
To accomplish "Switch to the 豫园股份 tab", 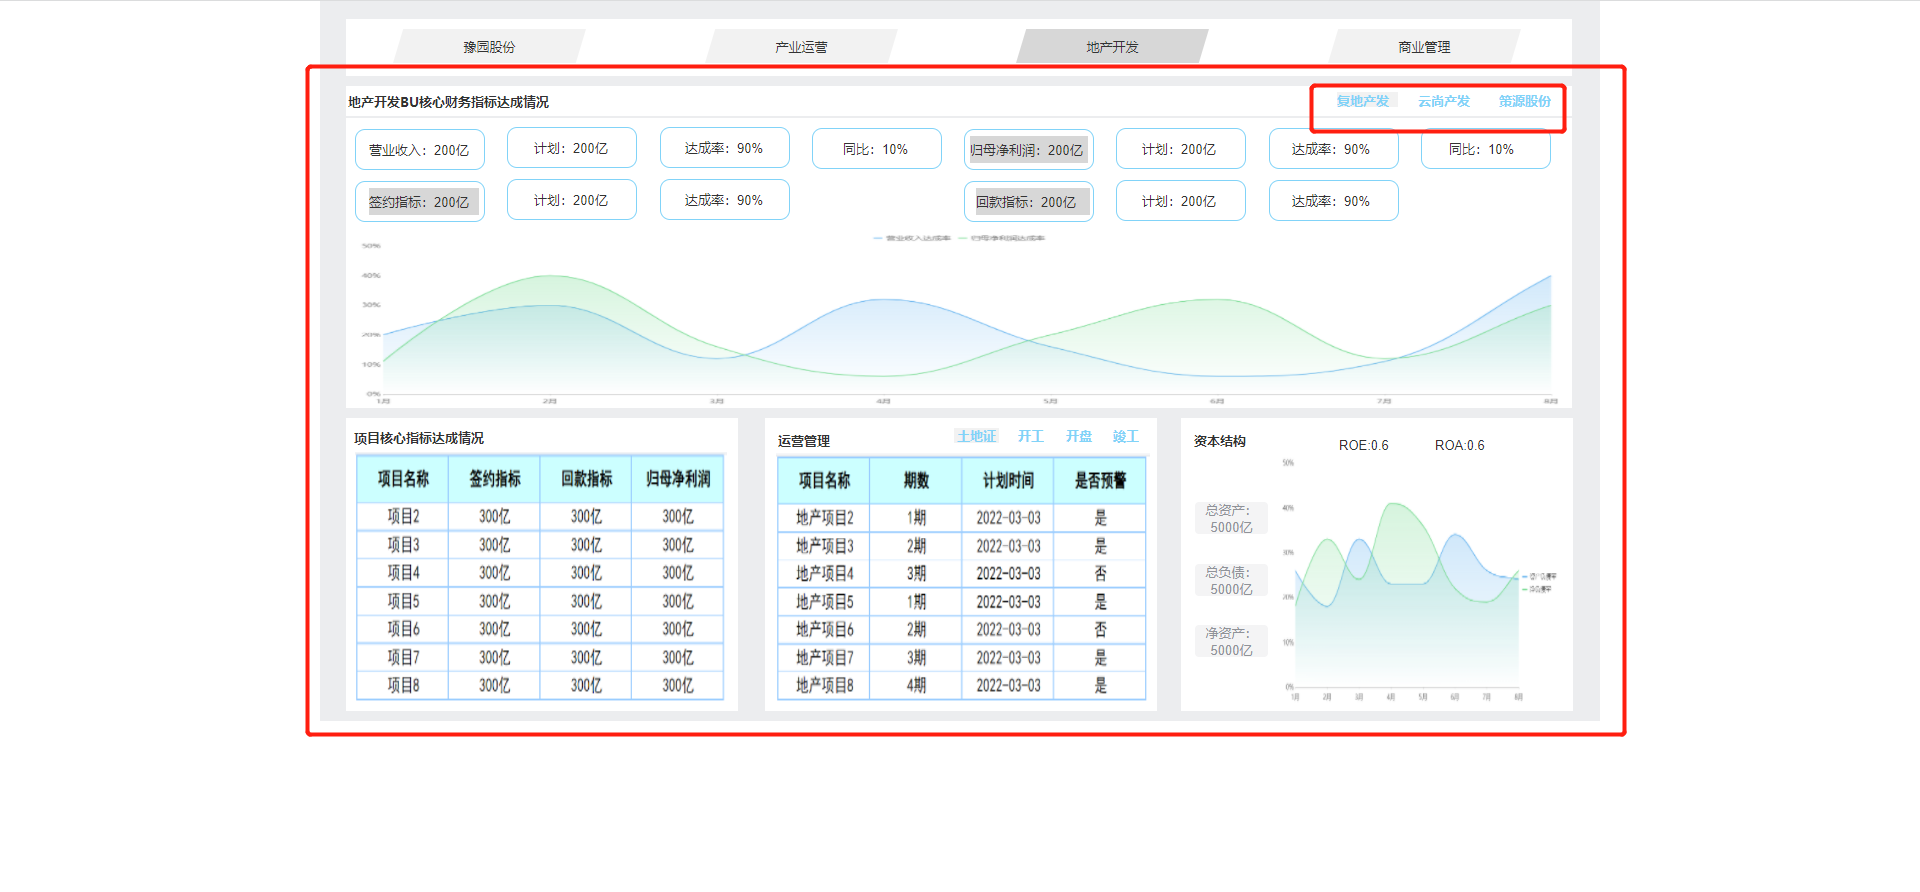I will coord(489,47).
